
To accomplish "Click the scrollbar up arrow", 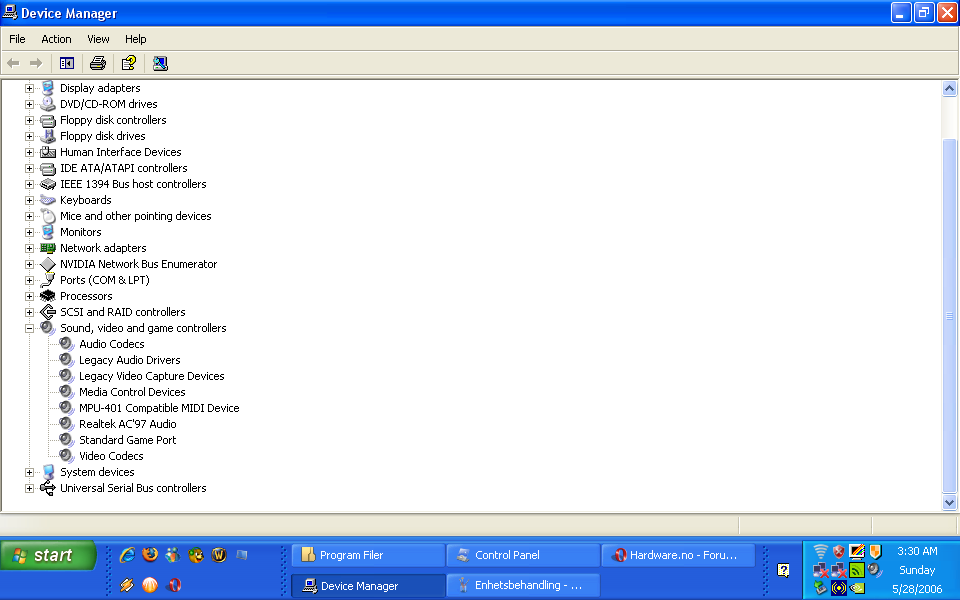I will [949, 89].
